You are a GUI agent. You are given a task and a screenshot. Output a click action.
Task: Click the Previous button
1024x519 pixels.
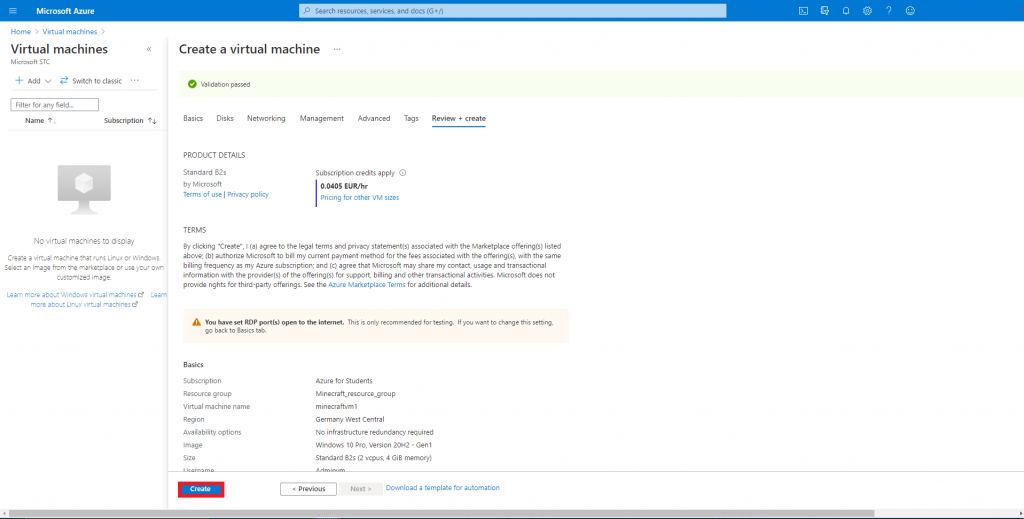pyautogui.click(x=308, y=489)
